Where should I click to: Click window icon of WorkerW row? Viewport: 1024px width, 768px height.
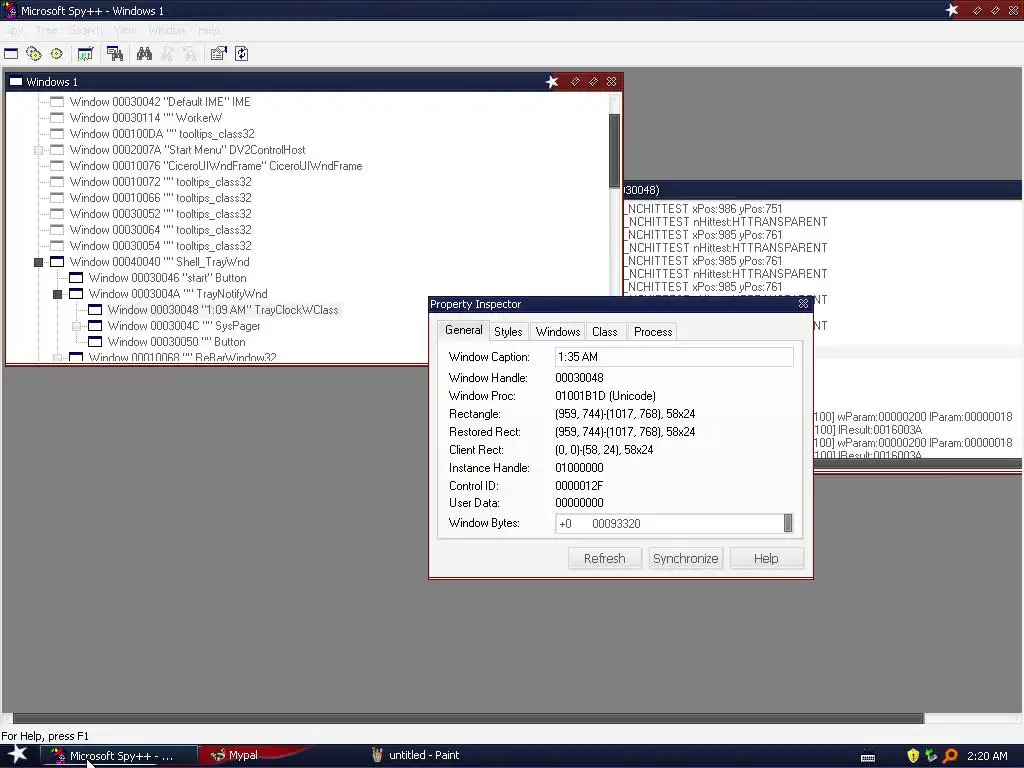[x=57, y=118]
